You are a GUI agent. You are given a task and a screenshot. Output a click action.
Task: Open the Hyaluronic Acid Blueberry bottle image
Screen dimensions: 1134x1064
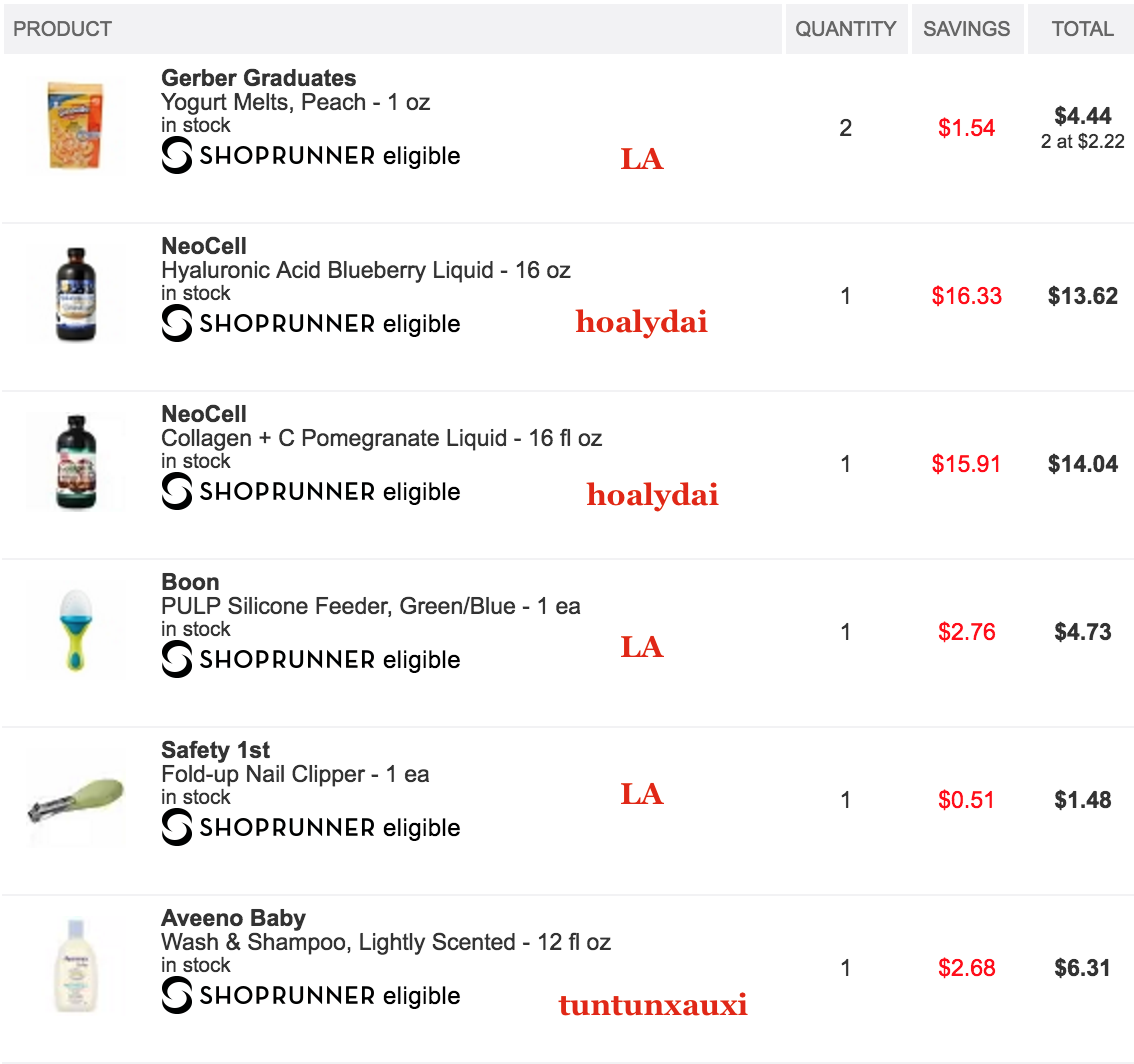76,294
